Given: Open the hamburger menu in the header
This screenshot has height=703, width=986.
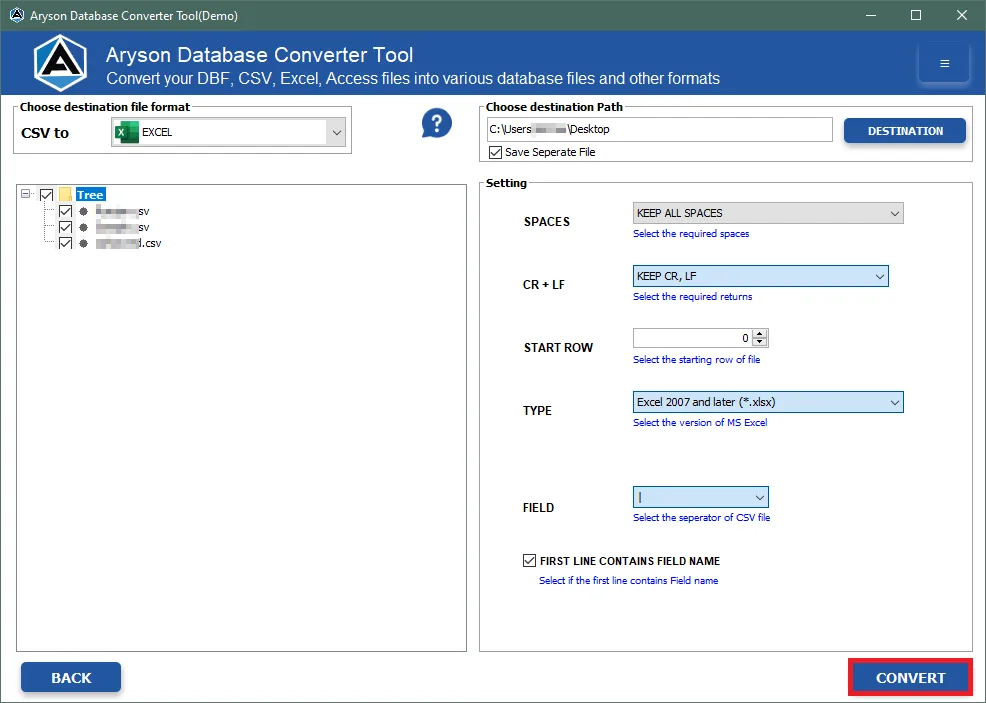Looking at the screenshot, I should point(944,63).
